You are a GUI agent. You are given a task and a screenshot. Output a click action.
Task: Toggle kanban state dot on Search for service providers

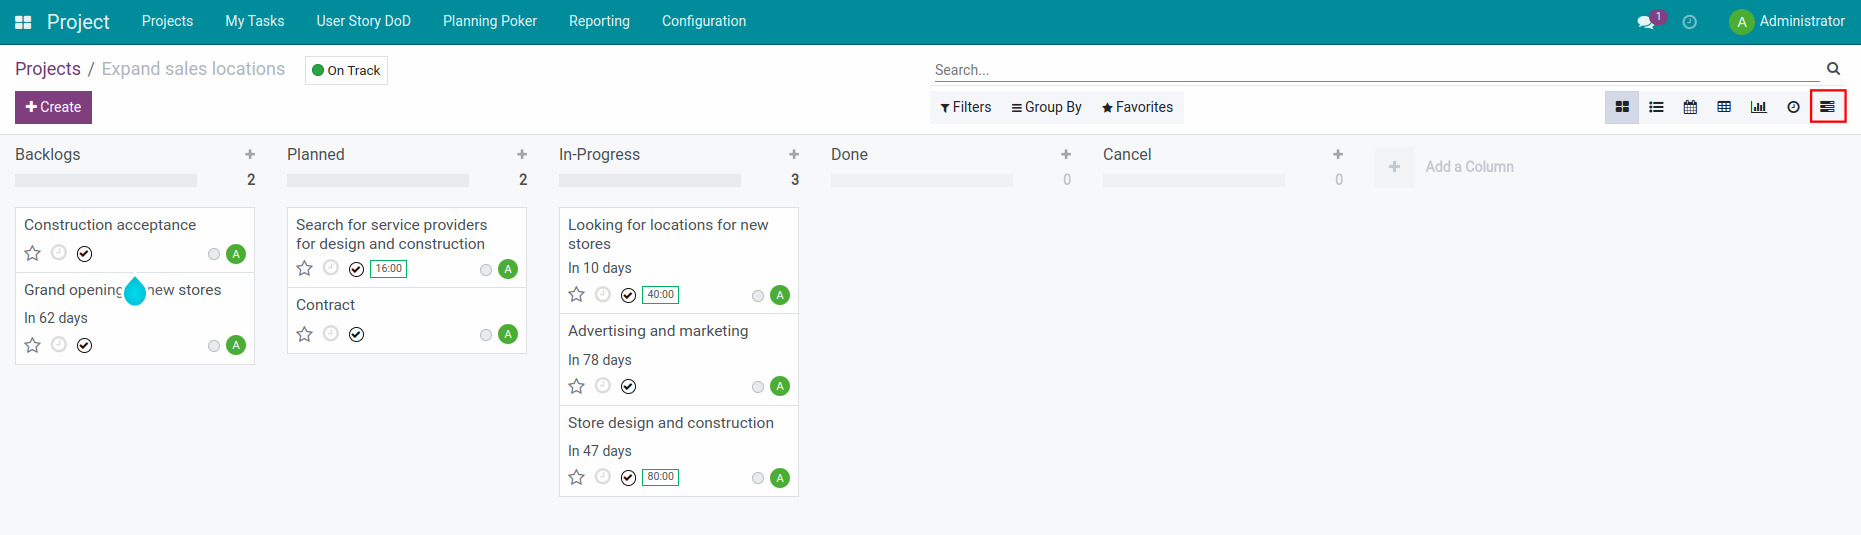tap(486, 270)
